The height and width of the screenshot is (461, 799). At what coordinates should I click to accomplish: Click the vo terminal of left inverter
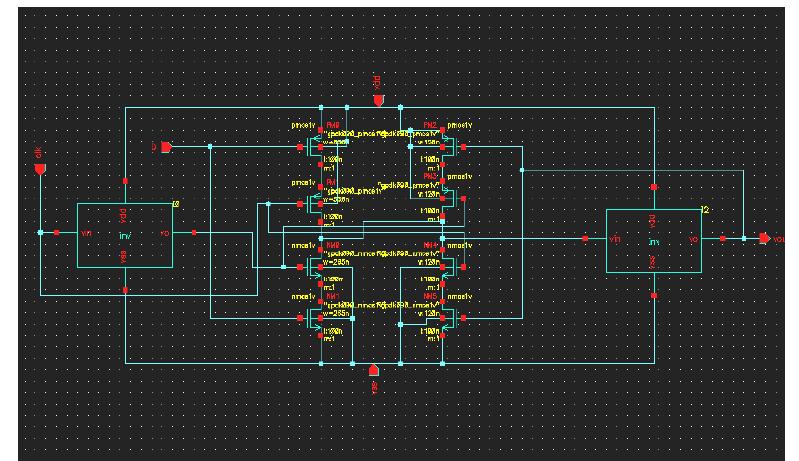(x=192, y=233)
